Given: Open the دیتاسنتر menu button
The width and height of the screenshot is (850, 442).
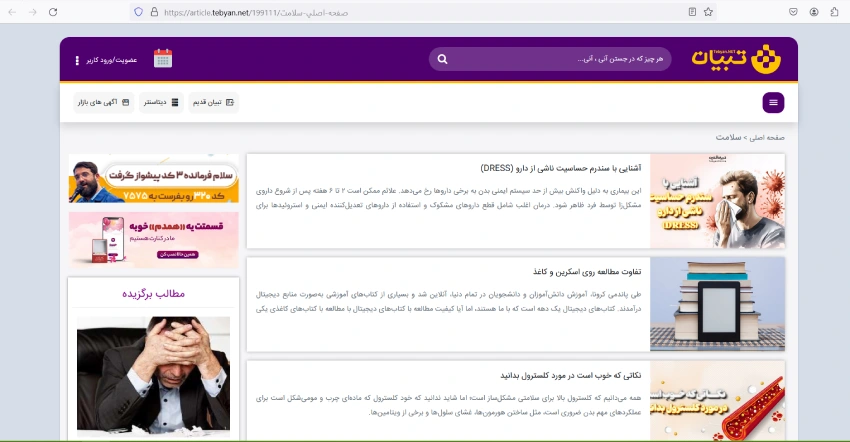Looking at the screenshot, I should [x=161, y=103].
